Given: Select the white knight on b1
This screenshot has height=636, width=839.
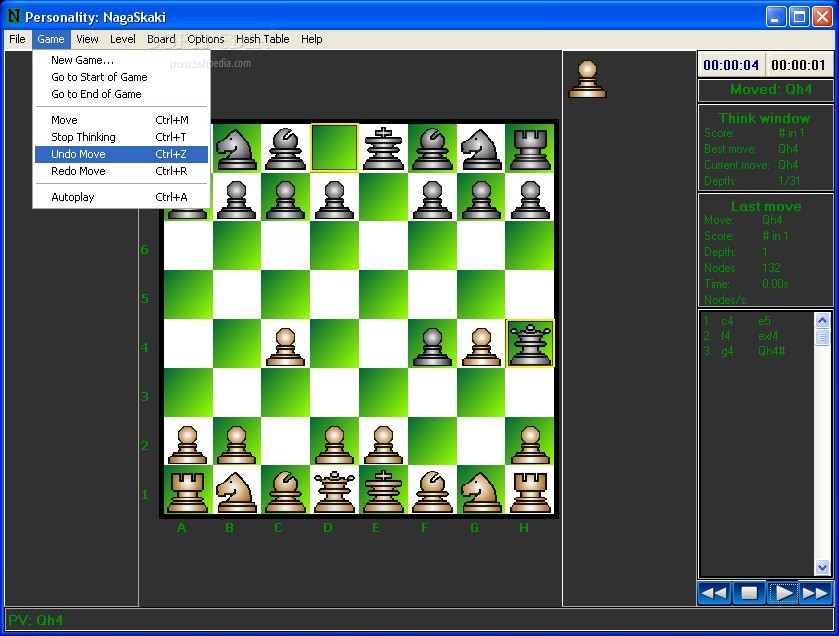Looking at the screenshot, I should pyautogui.click(x=237, y=492).
